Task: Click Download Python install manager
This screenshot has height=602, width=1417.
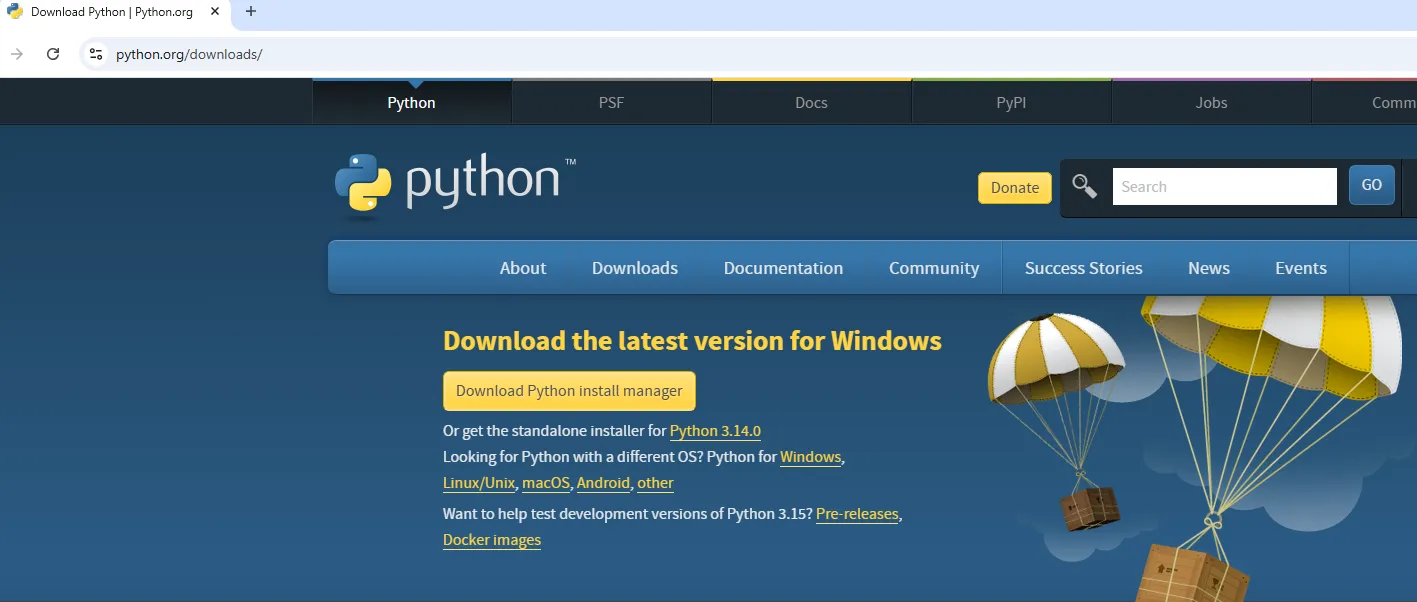Action: tap(568, 390)
